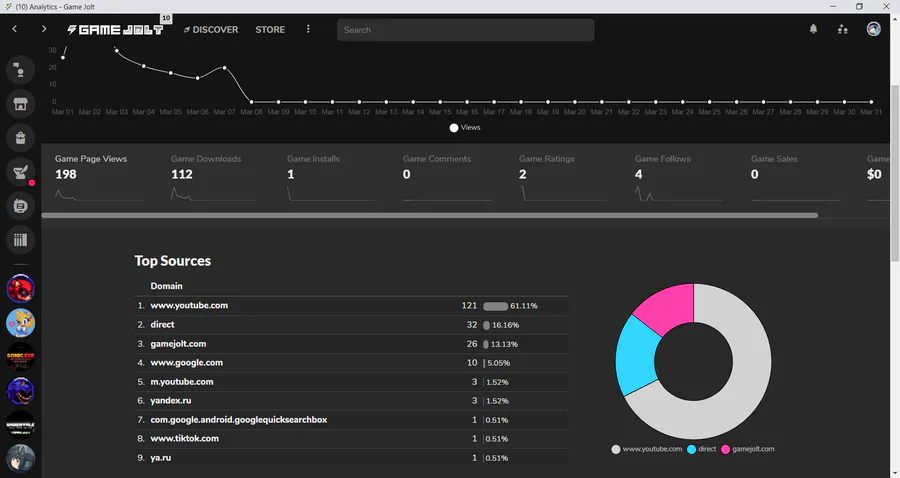The image size is (900, 478).
Task: Click the blue direct donut segment
Action: tap(636, 357)
